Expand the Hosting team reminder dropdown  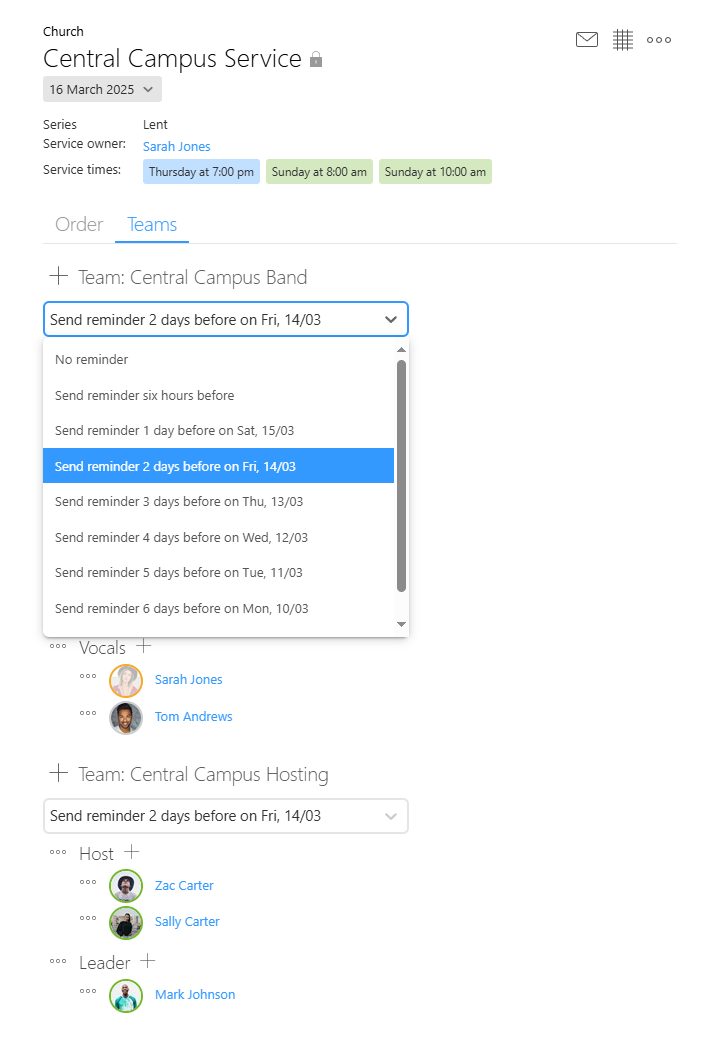click(x=226, y=816)
